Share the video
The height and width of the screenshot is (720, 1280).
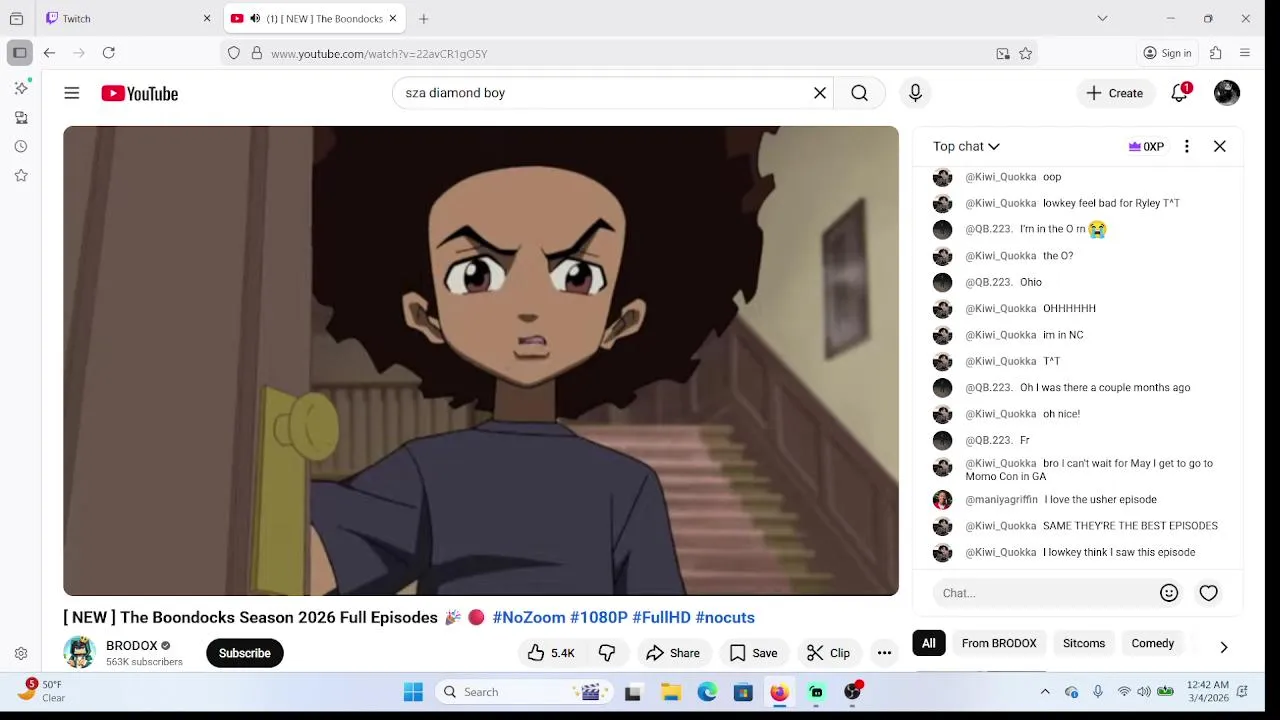point(673,653)
